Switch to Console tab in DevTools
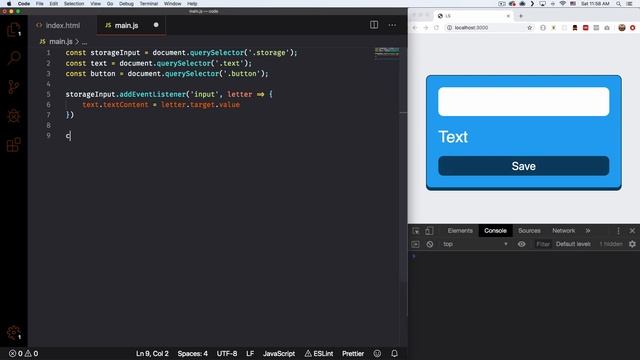This screenshot has width=640, height=360. [x=495, y=231]
